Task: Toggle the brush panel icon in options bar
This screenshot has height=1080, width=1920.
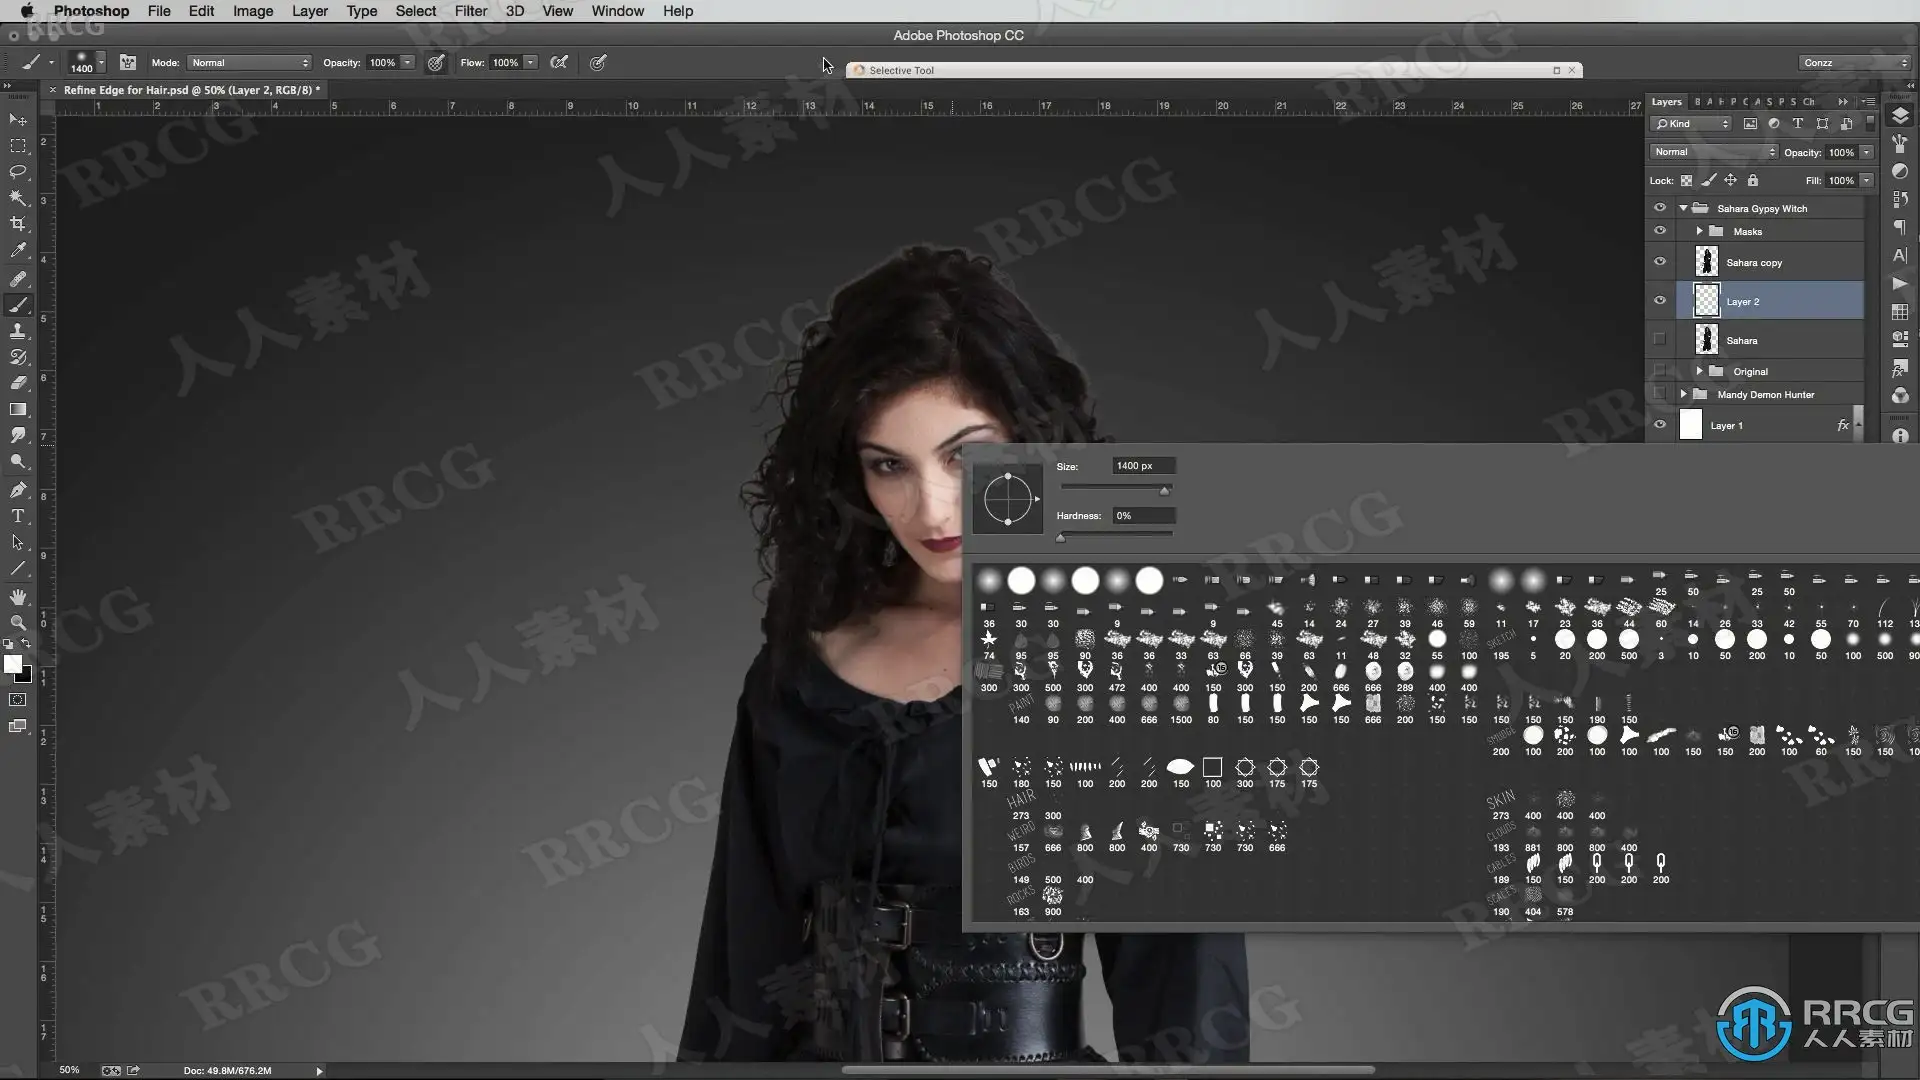Action: pyautogui.click(x=128, y=62)
